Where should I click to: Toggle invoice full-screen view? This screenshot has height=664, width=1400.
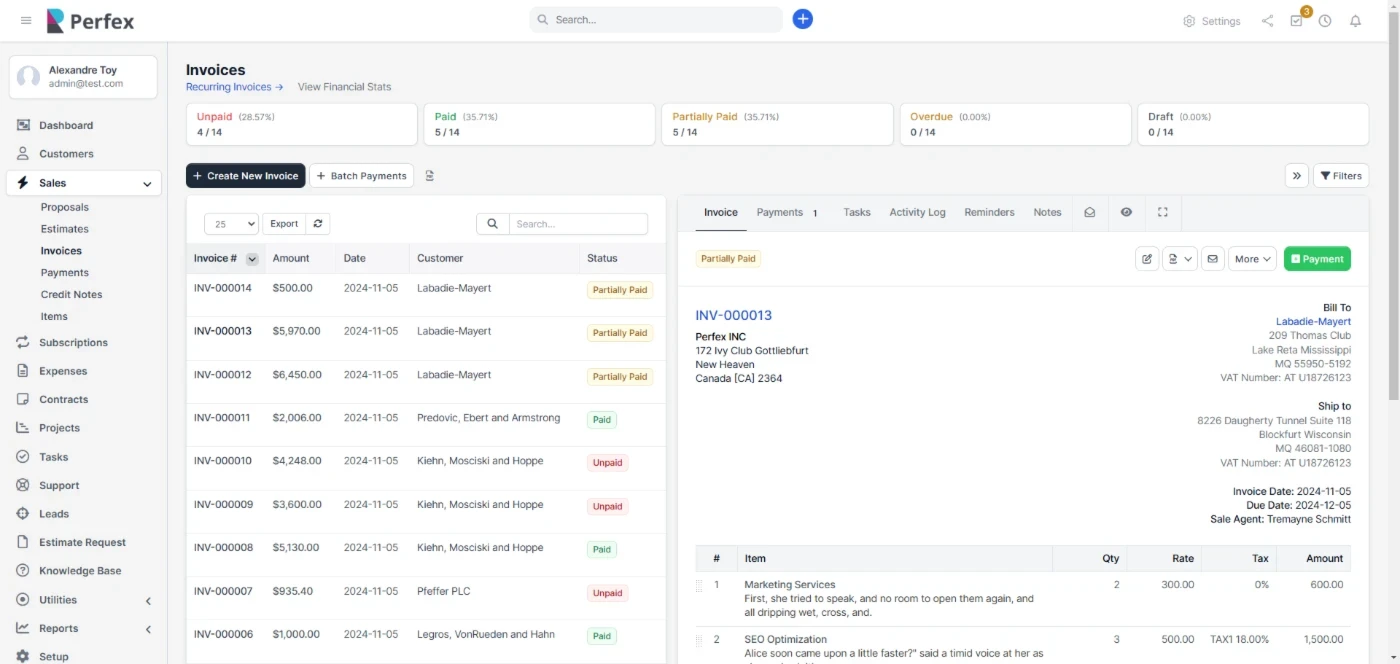[x=1162, y=212]
